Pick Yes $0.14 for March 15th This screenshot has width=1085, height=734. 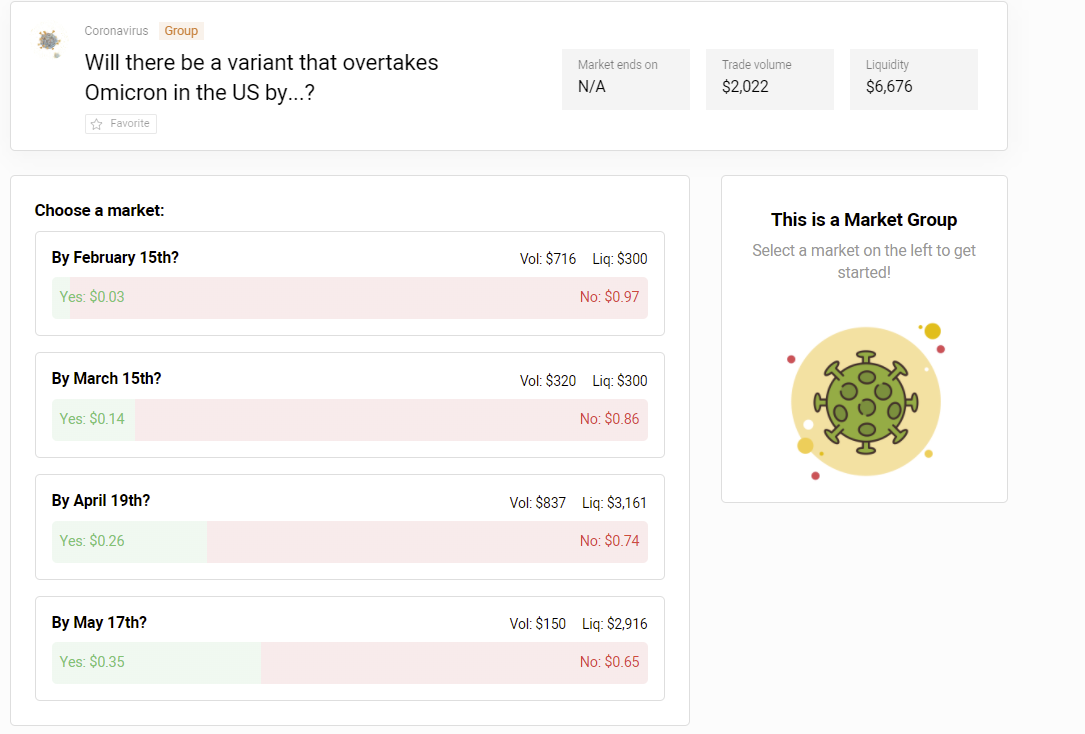coord(92,419)
